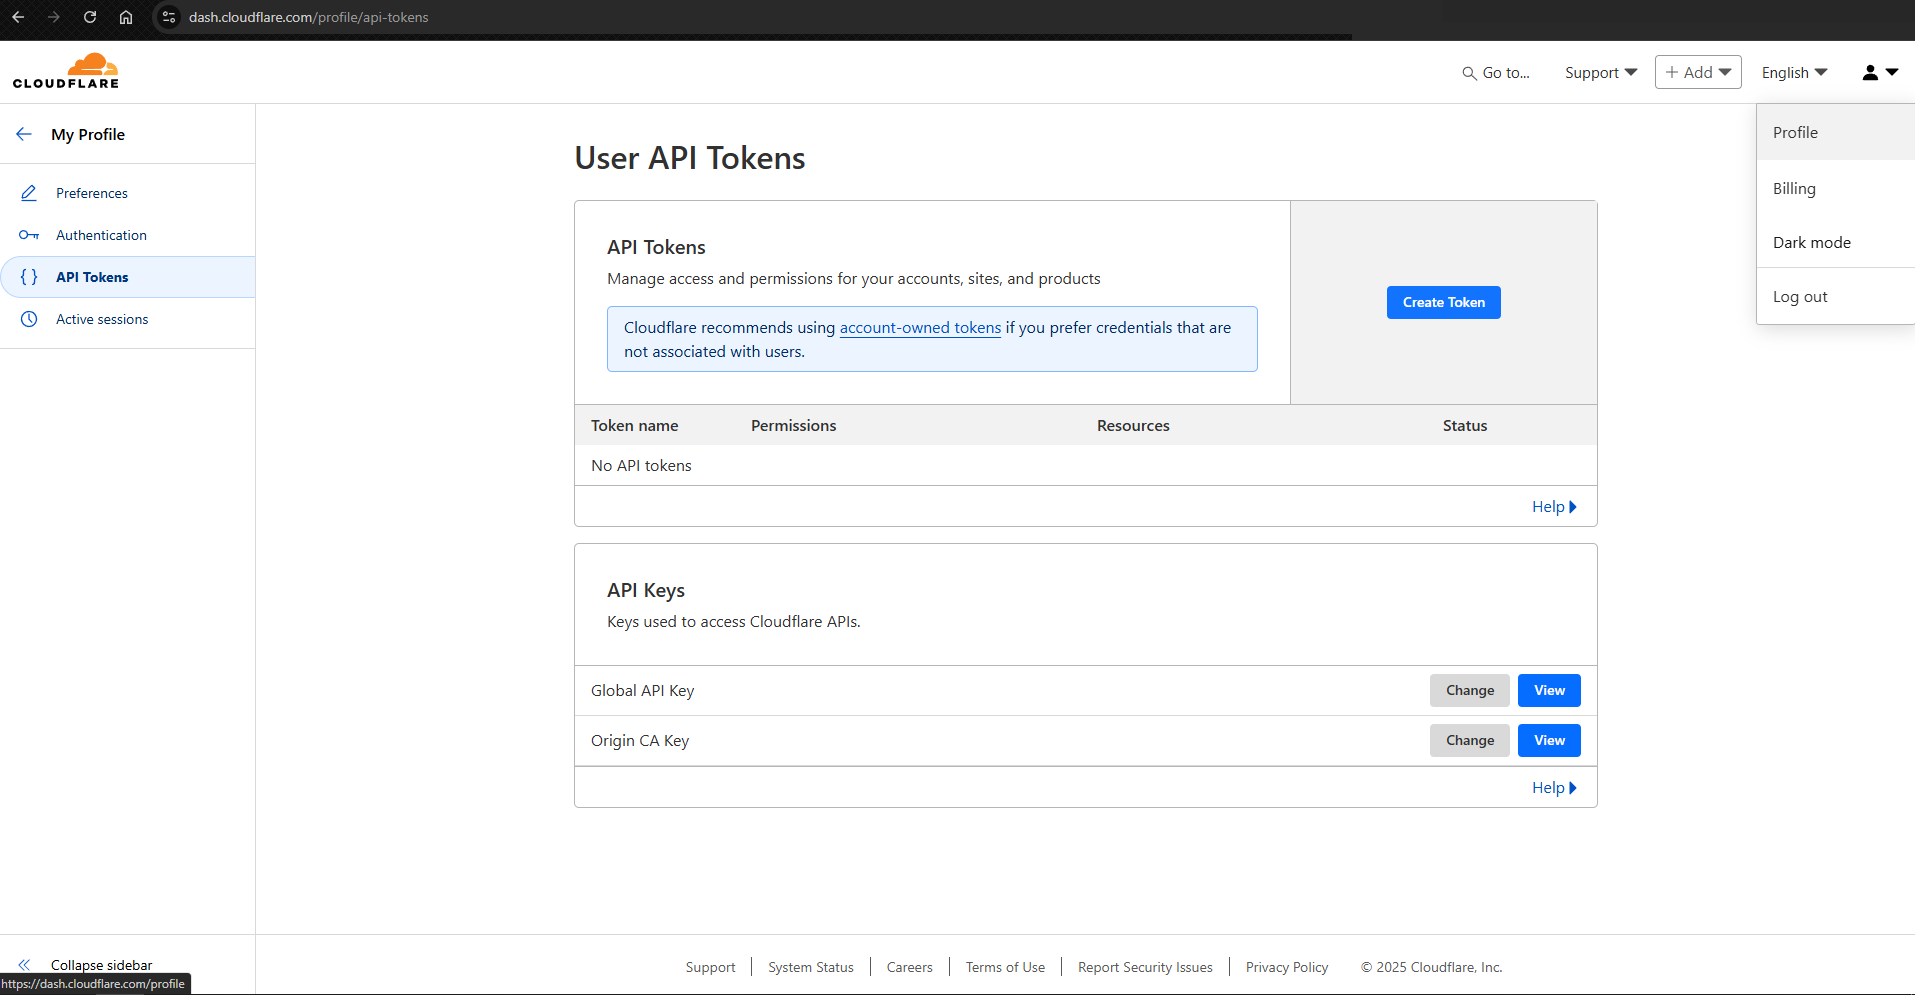Expand Help under API Keys
The height and width of the screenshot is (995, 1915).
pos(1553,787)
